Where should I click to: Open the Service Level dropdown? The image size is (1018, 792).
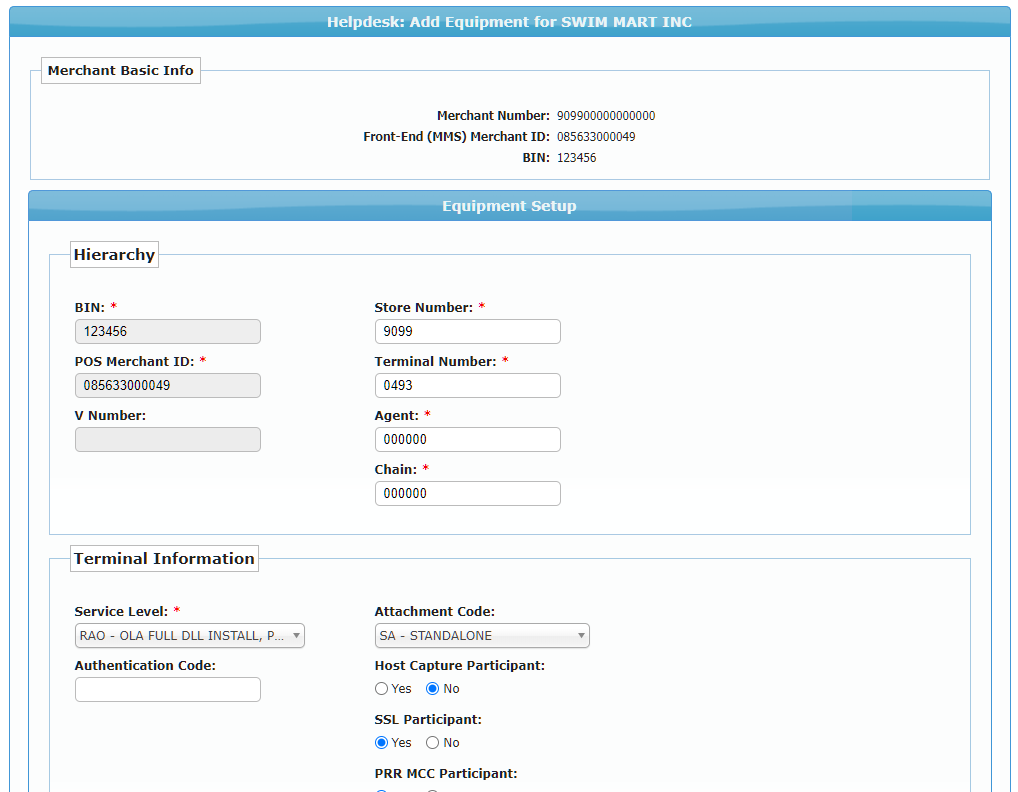190,636
